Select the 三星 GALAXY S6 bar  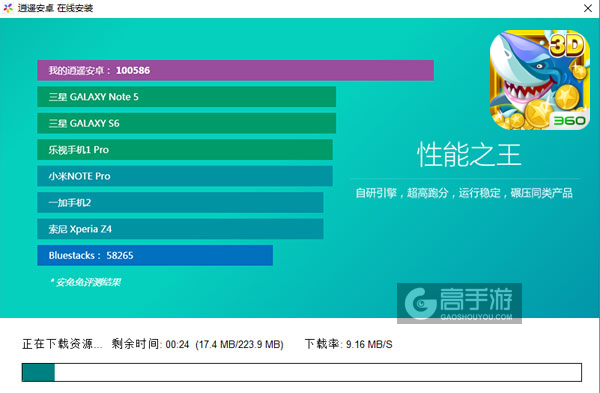(x=187, y=123)
